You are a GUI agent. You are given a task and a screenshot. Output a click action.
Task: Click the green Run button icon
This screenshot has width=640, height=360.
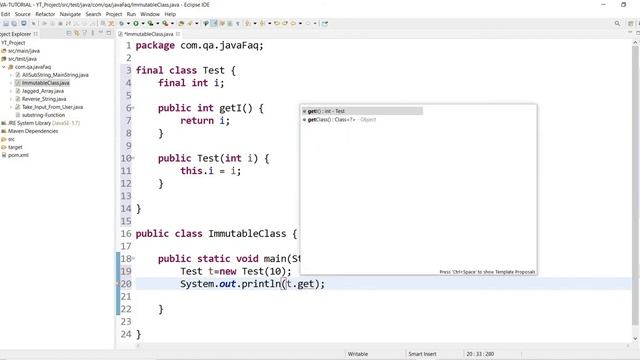pyautogui.click(x=136, y=23)
